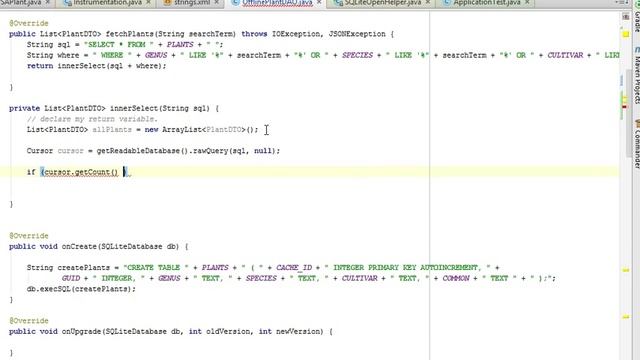Click 'IOException' in throws clause
640x360 pixels.
297,34
